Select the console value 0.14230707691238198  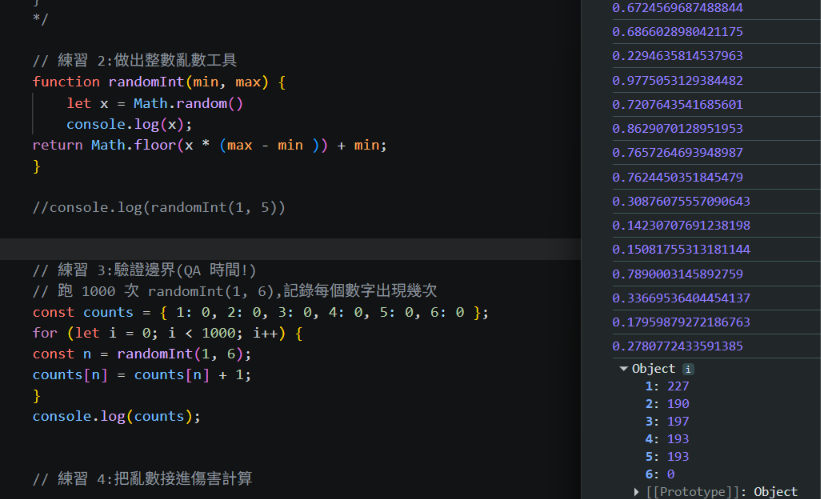pyautogui.click(x=681, y=226)
